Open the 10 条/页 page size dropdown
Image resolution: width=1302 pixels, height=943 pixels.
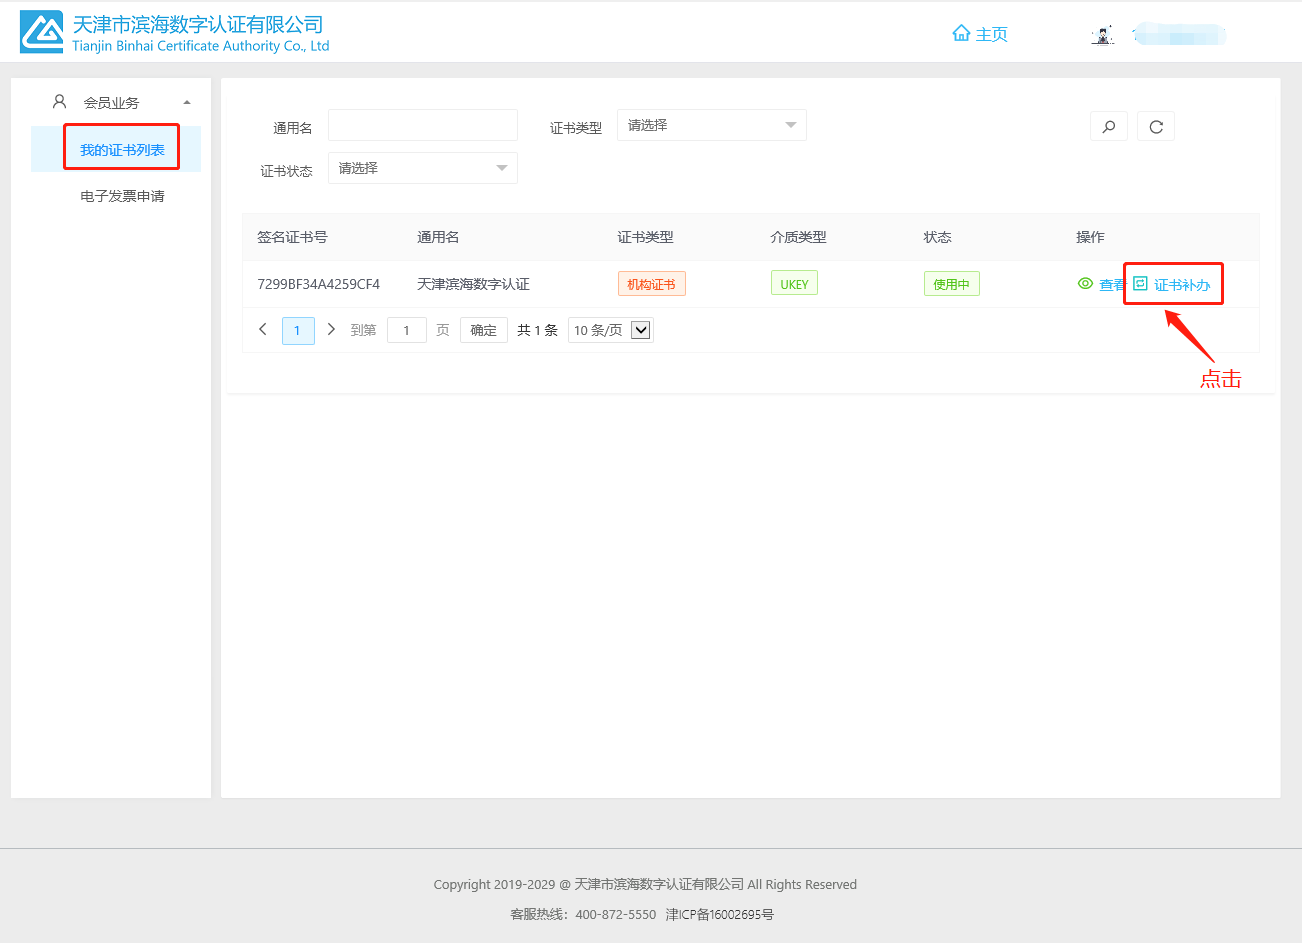point(610,330)
